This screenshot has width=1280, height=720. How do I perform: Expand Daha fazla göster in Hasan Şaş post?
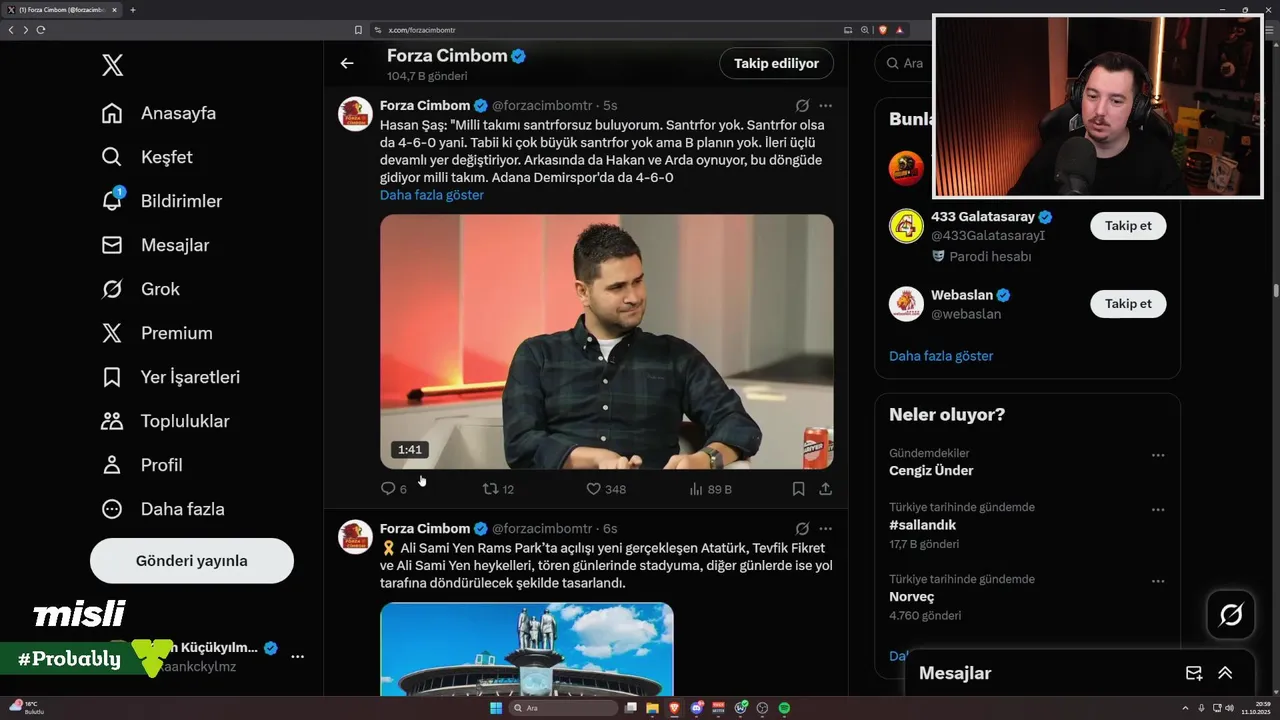(x=431, y=195)
